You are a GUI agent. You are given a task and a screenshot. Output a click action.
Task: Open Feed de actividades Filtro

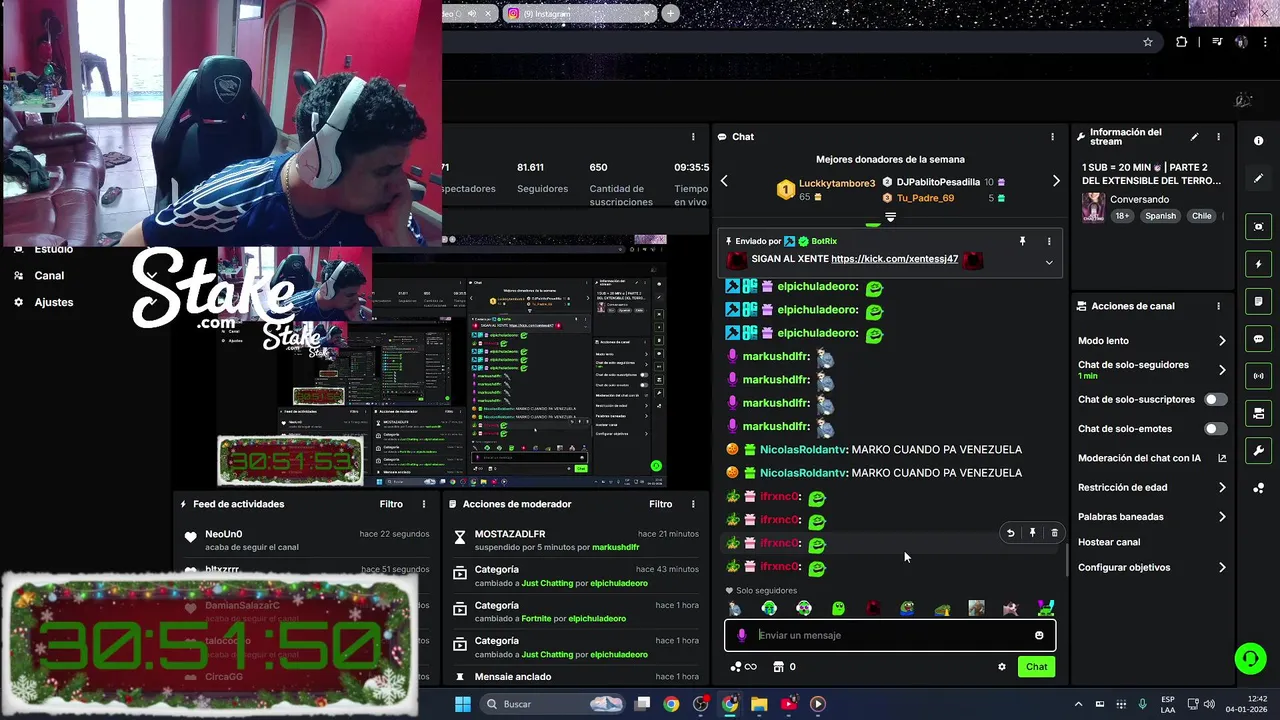pos(391,504)
